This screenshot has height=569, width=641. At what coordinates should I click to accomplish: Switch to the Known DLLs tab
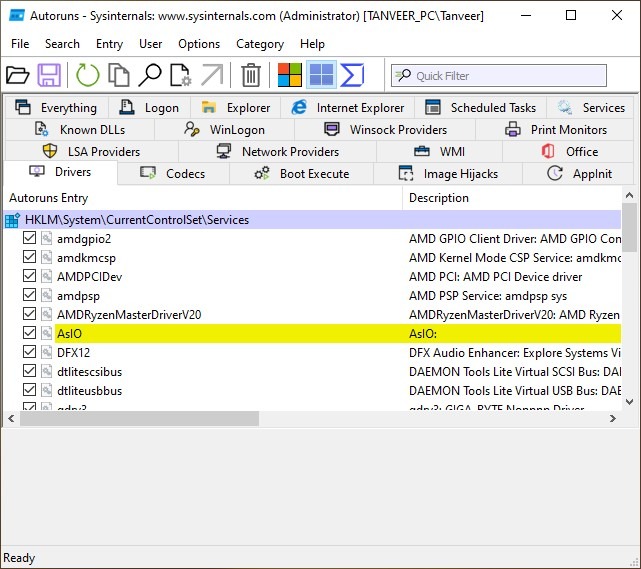[80, 130]
